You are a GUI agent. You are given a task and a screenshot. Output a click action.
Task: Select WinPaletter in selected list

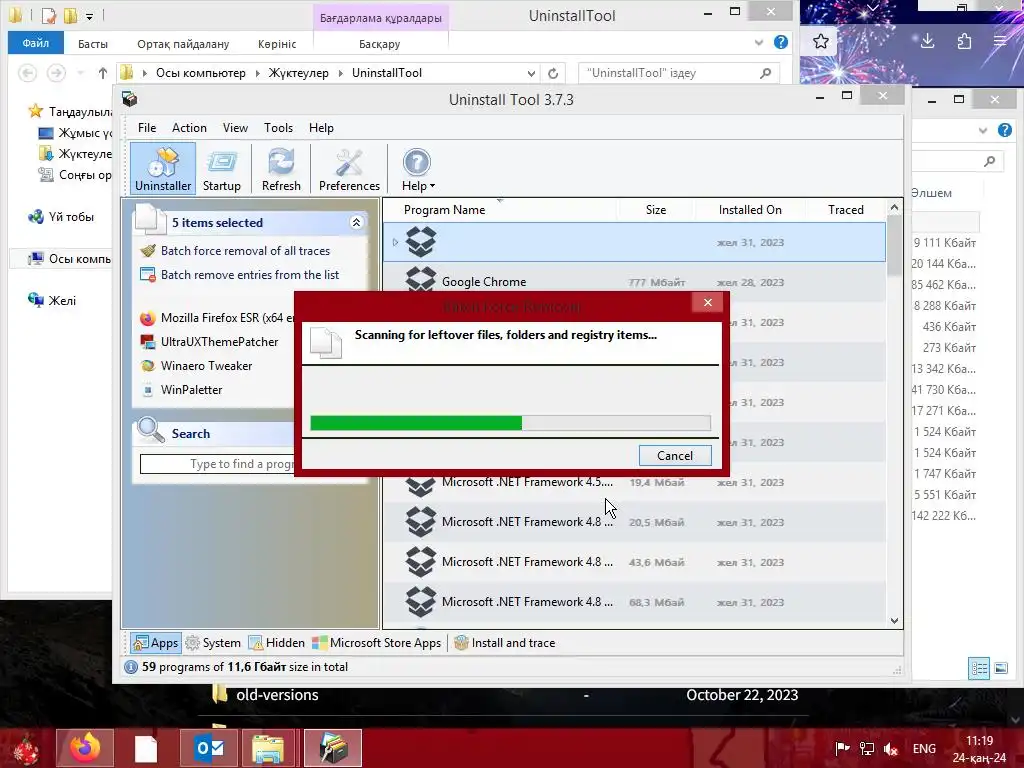tap(191, 390)
